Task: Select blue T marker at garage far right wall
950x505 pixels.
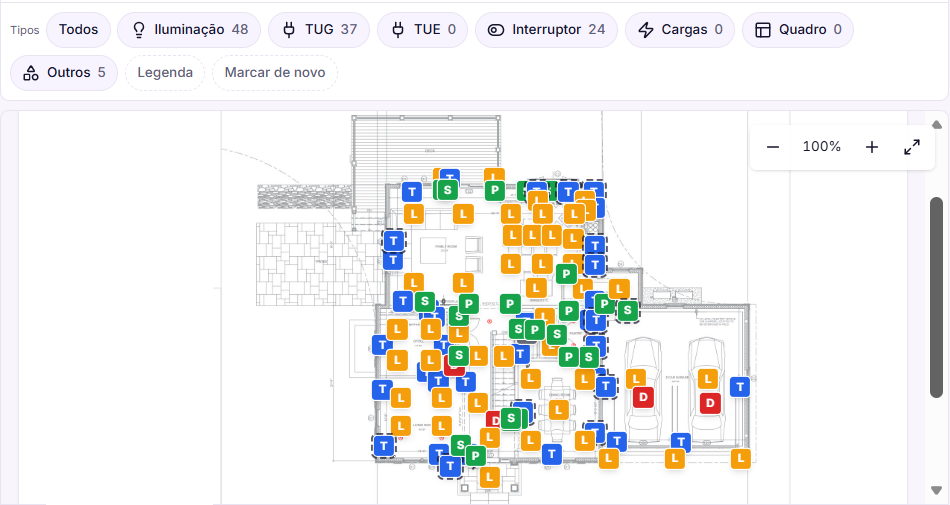Action: (x=740, y=387)
